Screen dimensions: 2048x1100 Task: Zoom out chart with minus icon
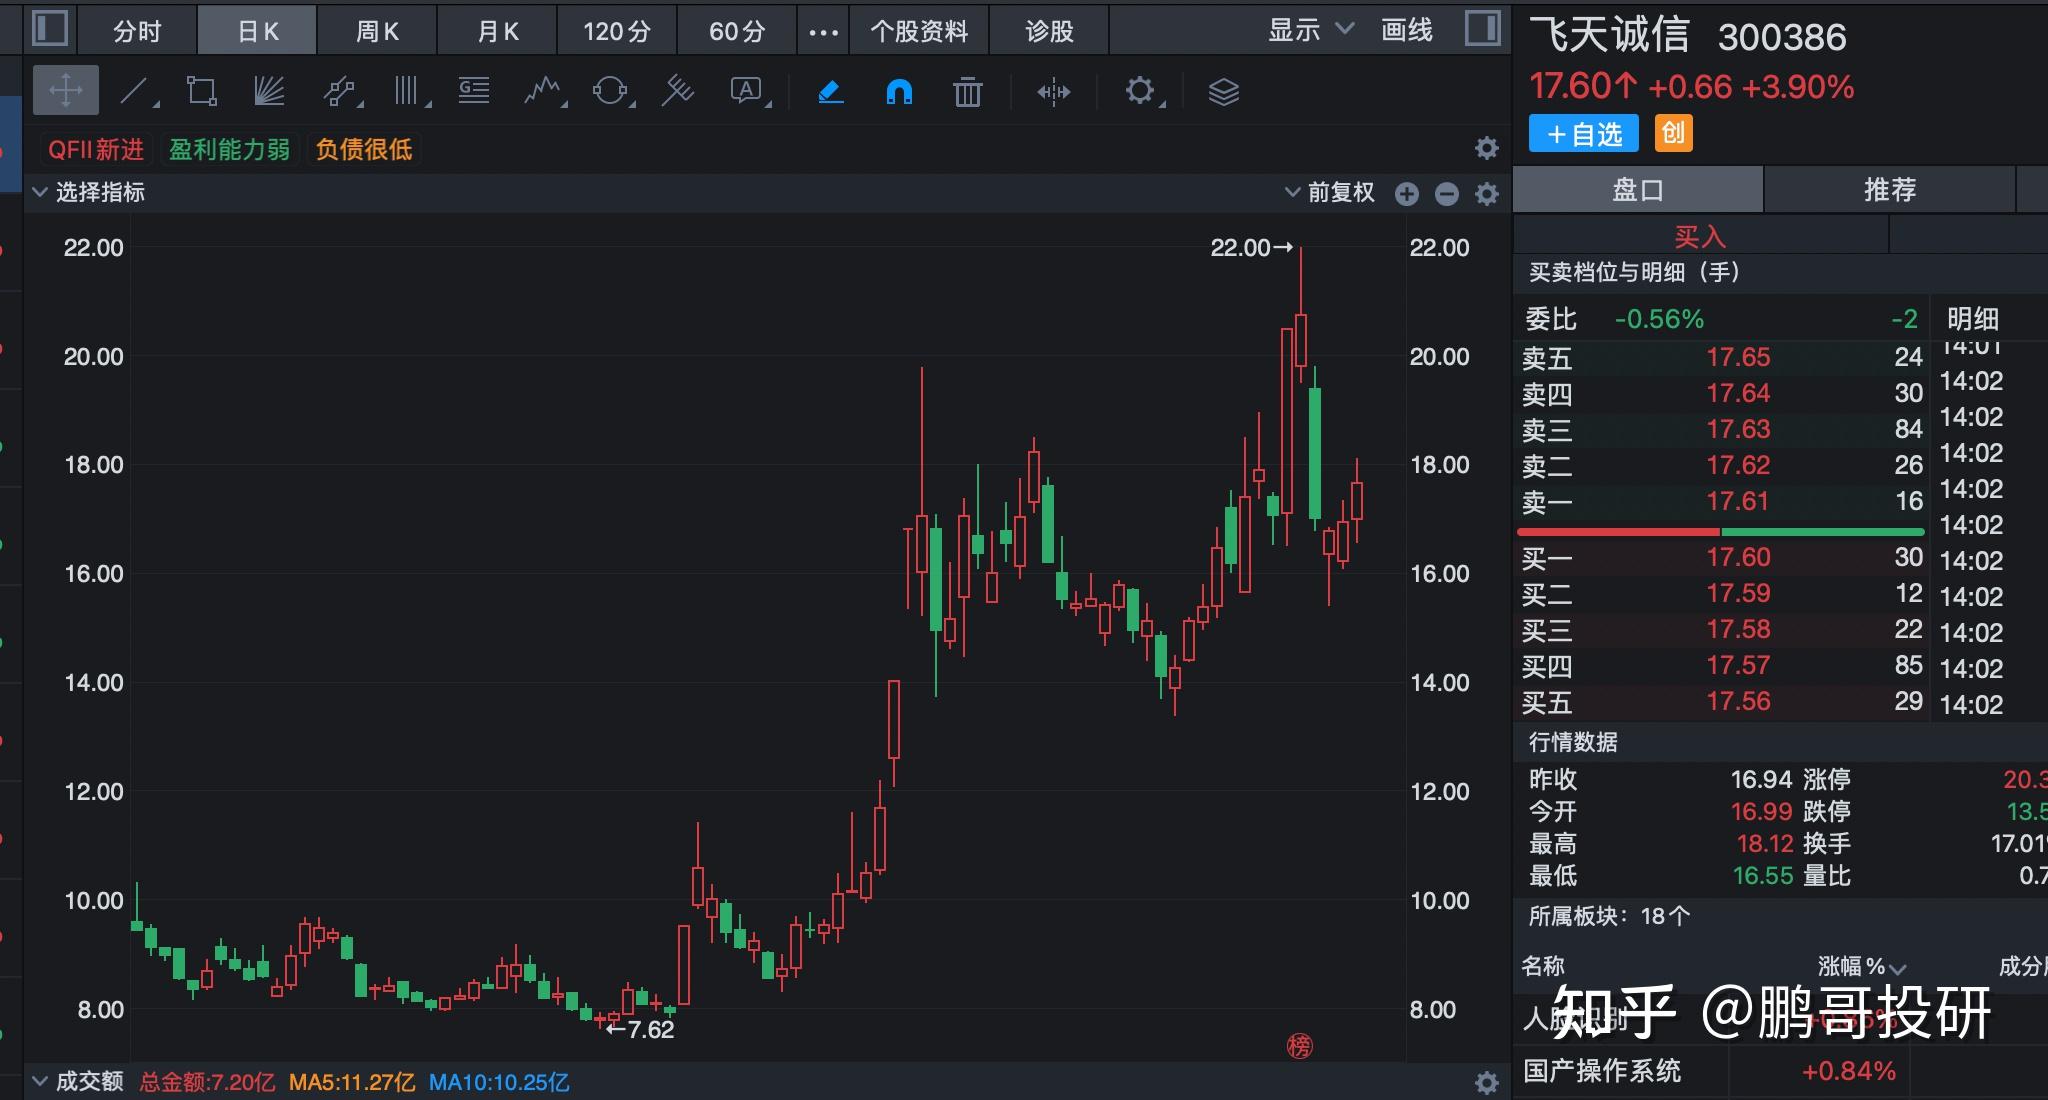(1447, 194)
